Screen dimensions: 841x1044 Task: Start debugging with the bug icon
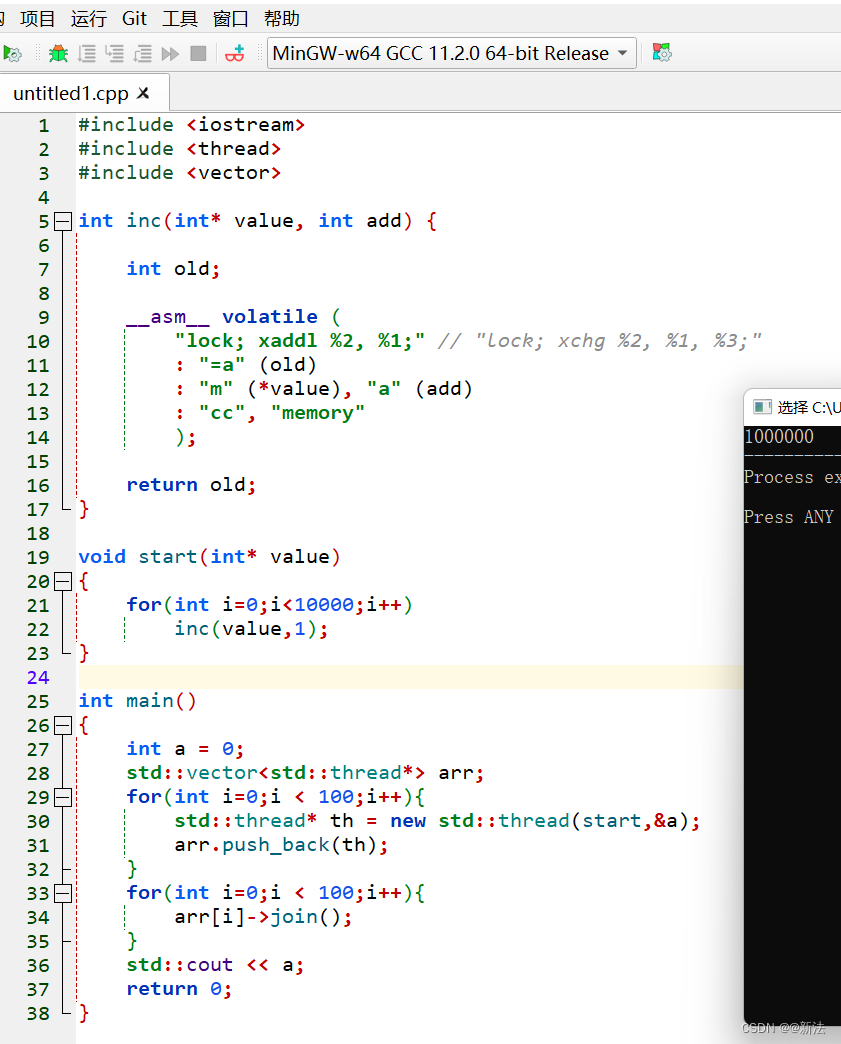tap(57, 52)
